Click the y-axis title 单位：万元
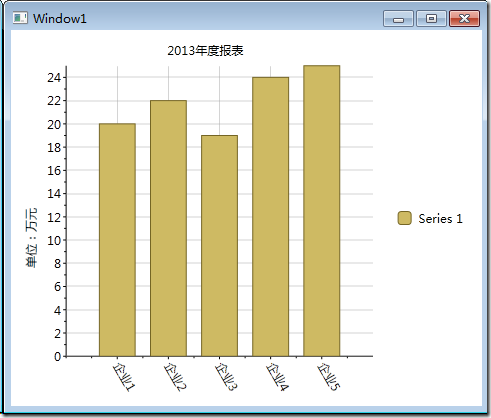 click(31, 237)
